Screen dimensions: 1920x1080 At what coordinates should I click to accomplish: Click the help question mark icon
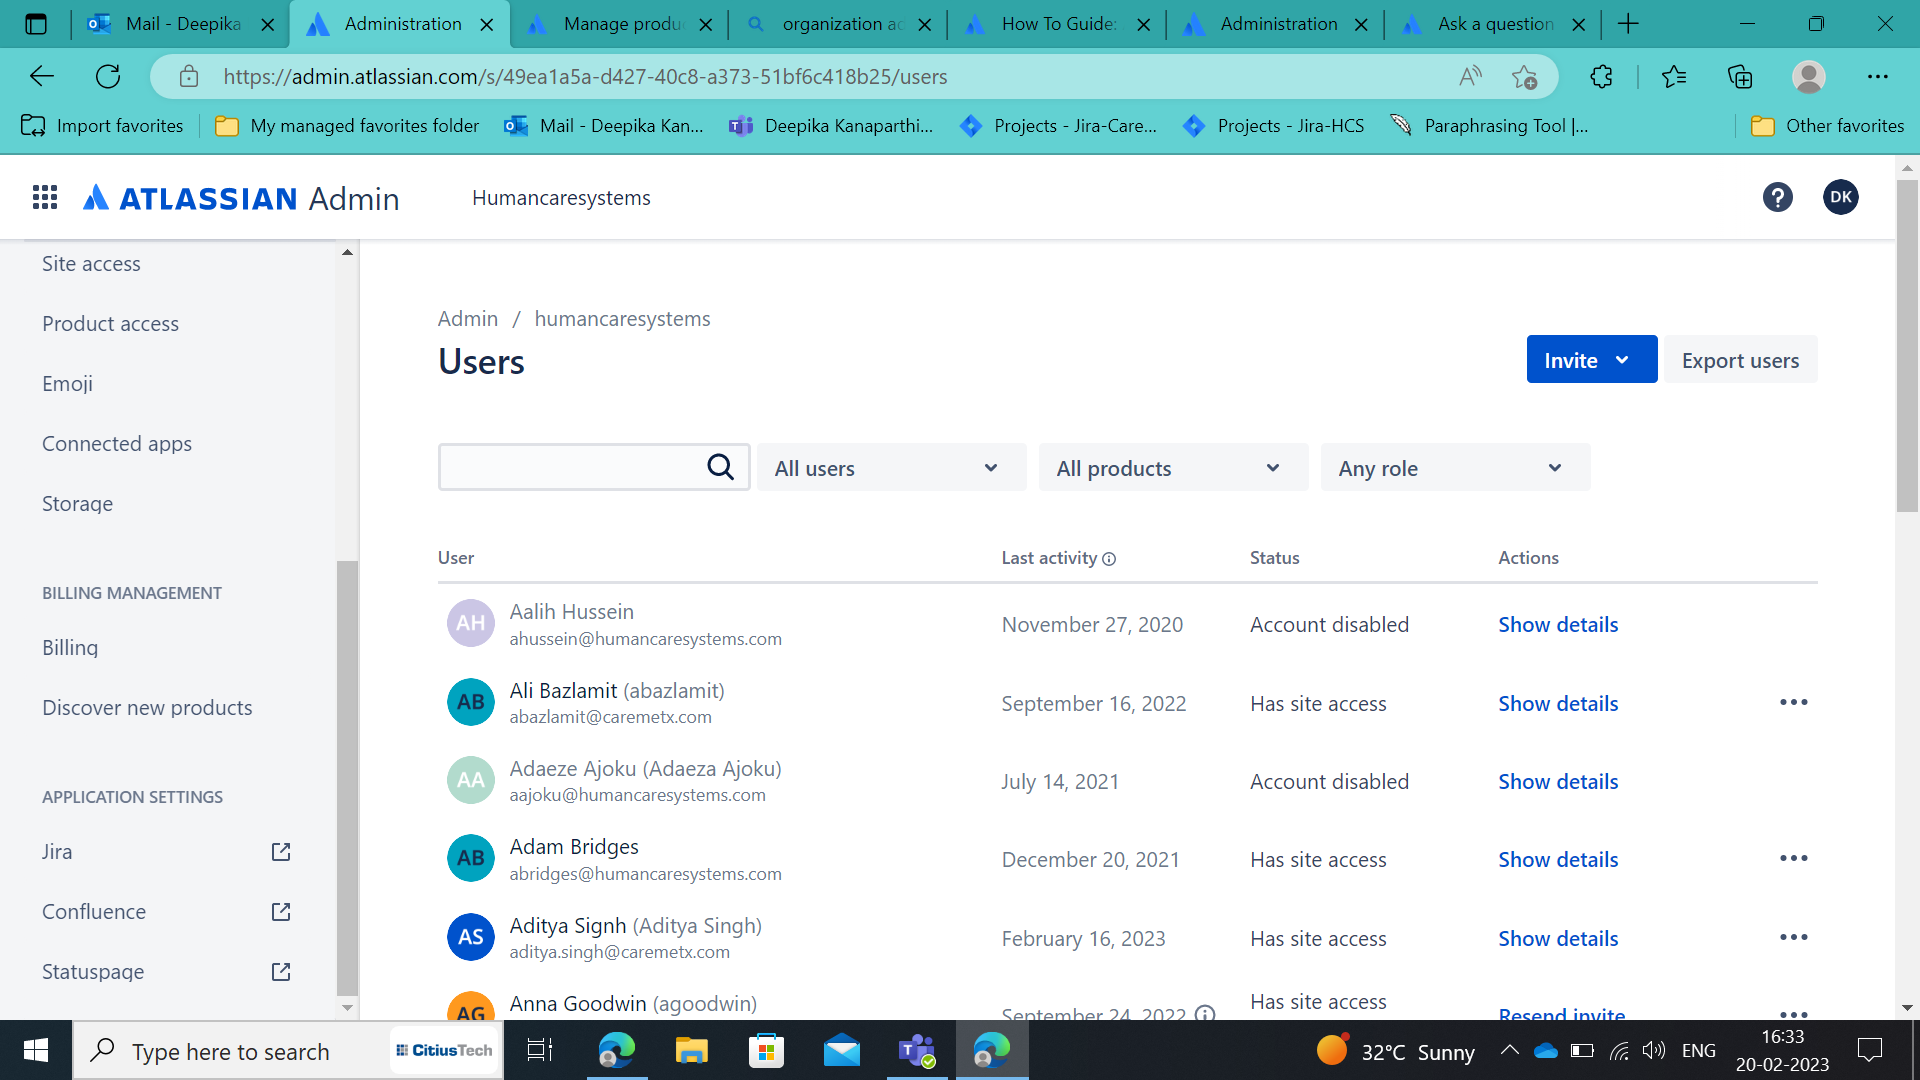1777,197
